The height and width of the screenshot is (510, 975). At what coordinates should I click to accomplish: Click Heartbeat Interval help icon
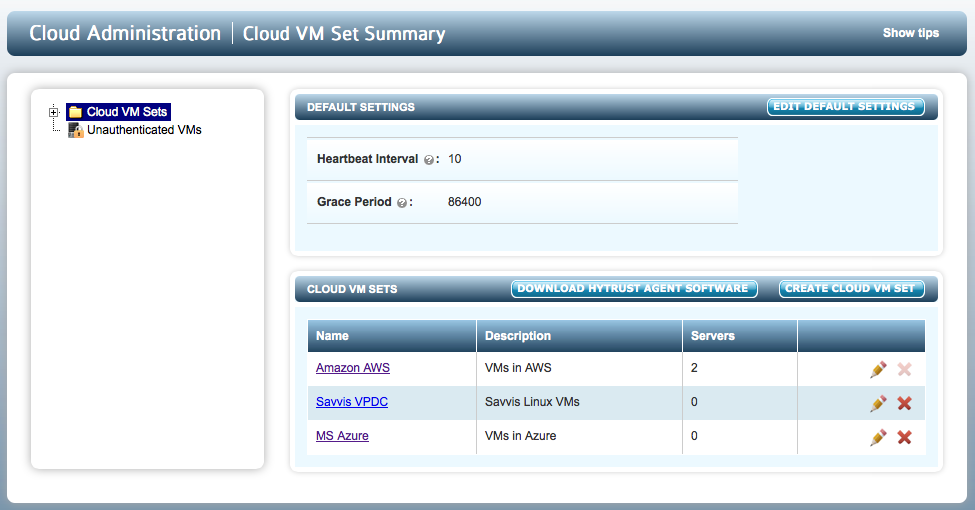click(428, 160)
